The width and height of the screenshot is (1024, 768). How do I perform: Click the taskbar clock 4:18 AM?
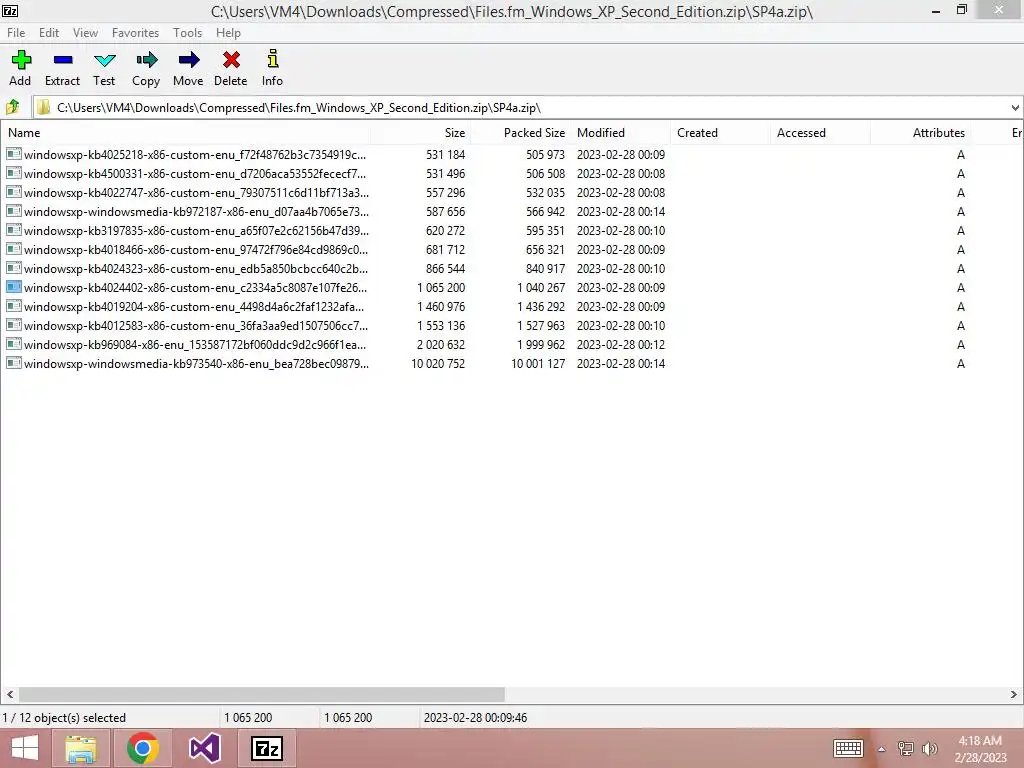click(x=980, y=741)
